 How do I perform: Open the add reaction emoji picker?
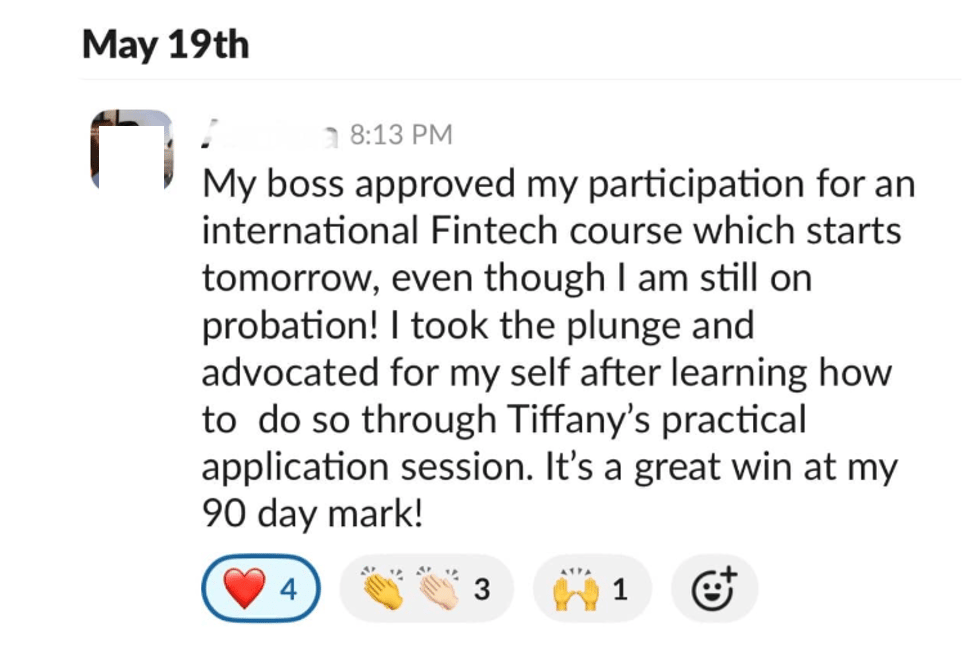[714, 588]
